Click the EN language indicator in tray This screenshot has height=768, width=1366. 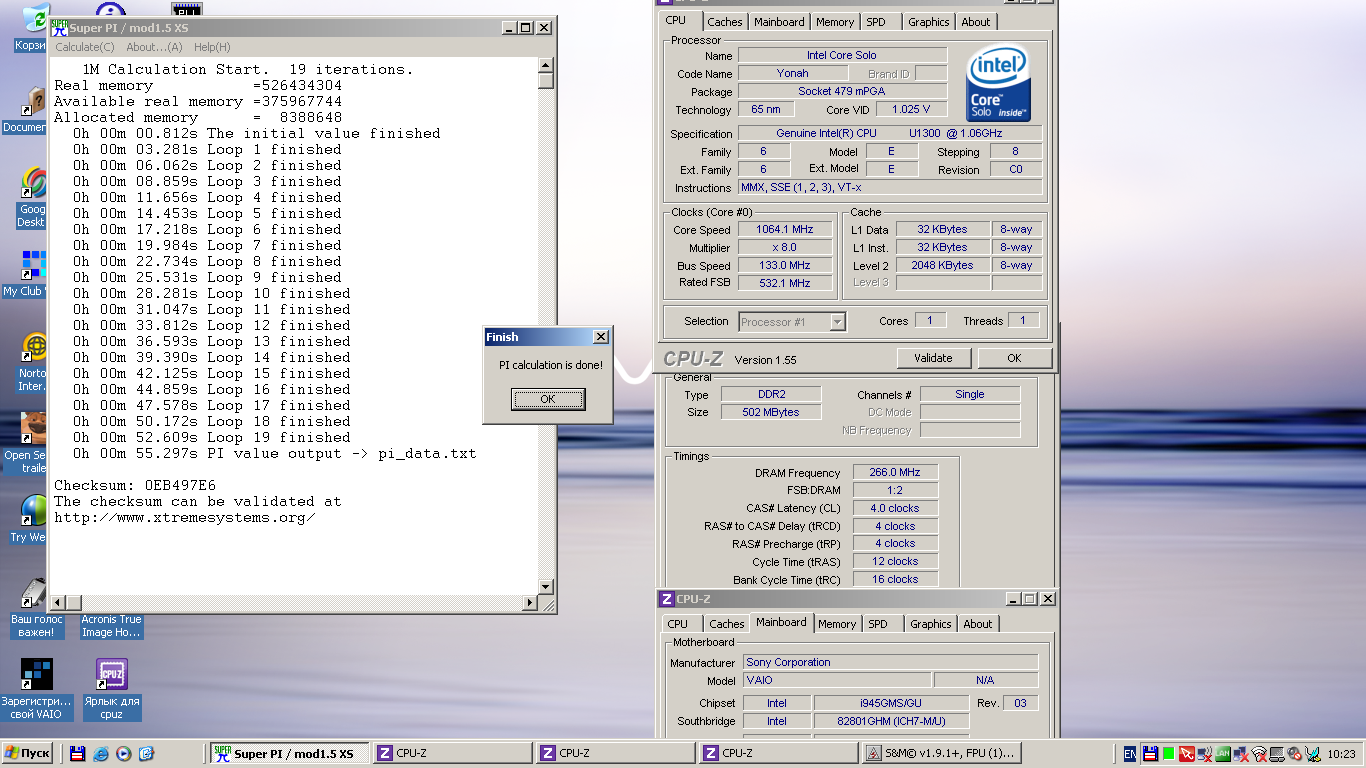click(x=1130, y=753)
